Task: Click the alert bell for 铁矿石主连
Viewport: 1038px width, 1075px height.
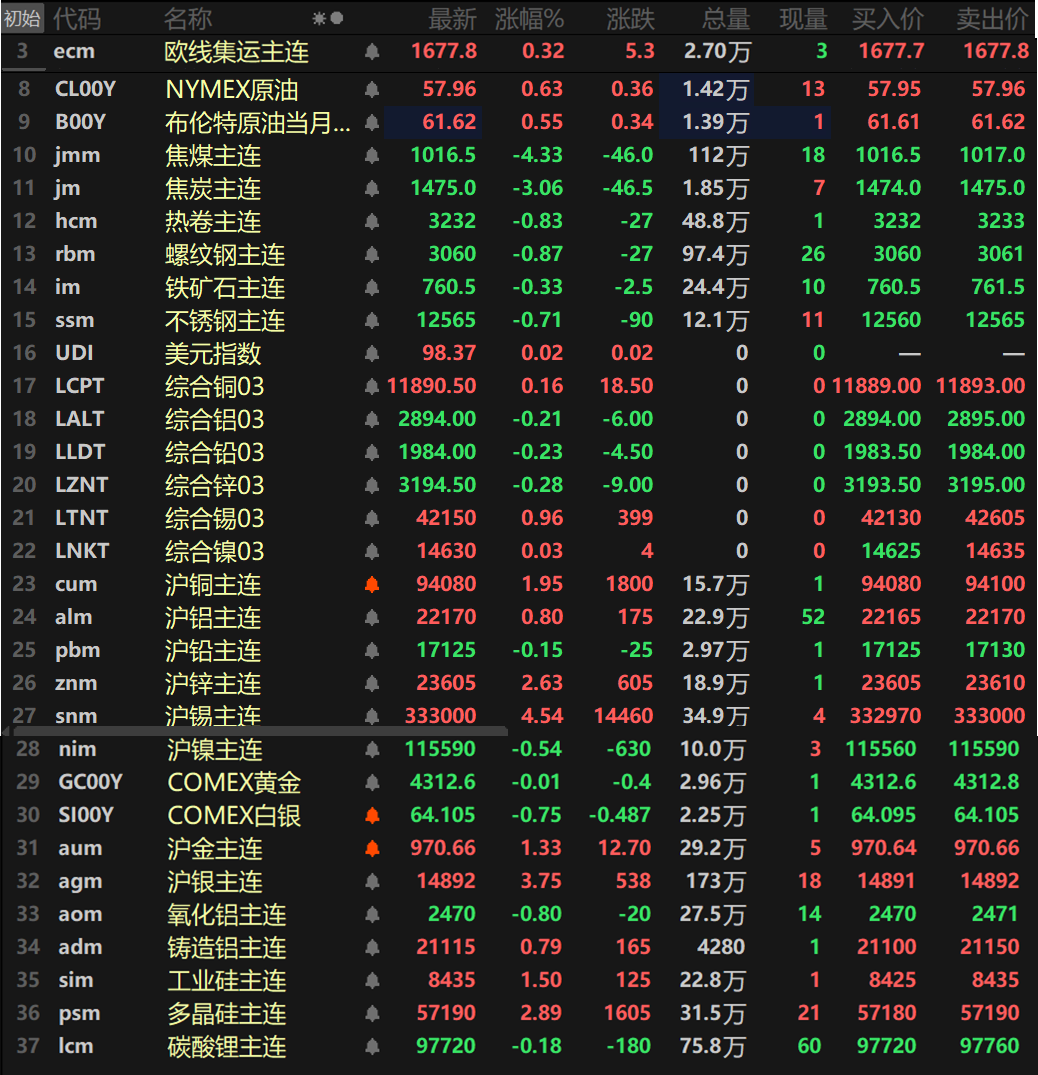Action: tap(371, 287)
